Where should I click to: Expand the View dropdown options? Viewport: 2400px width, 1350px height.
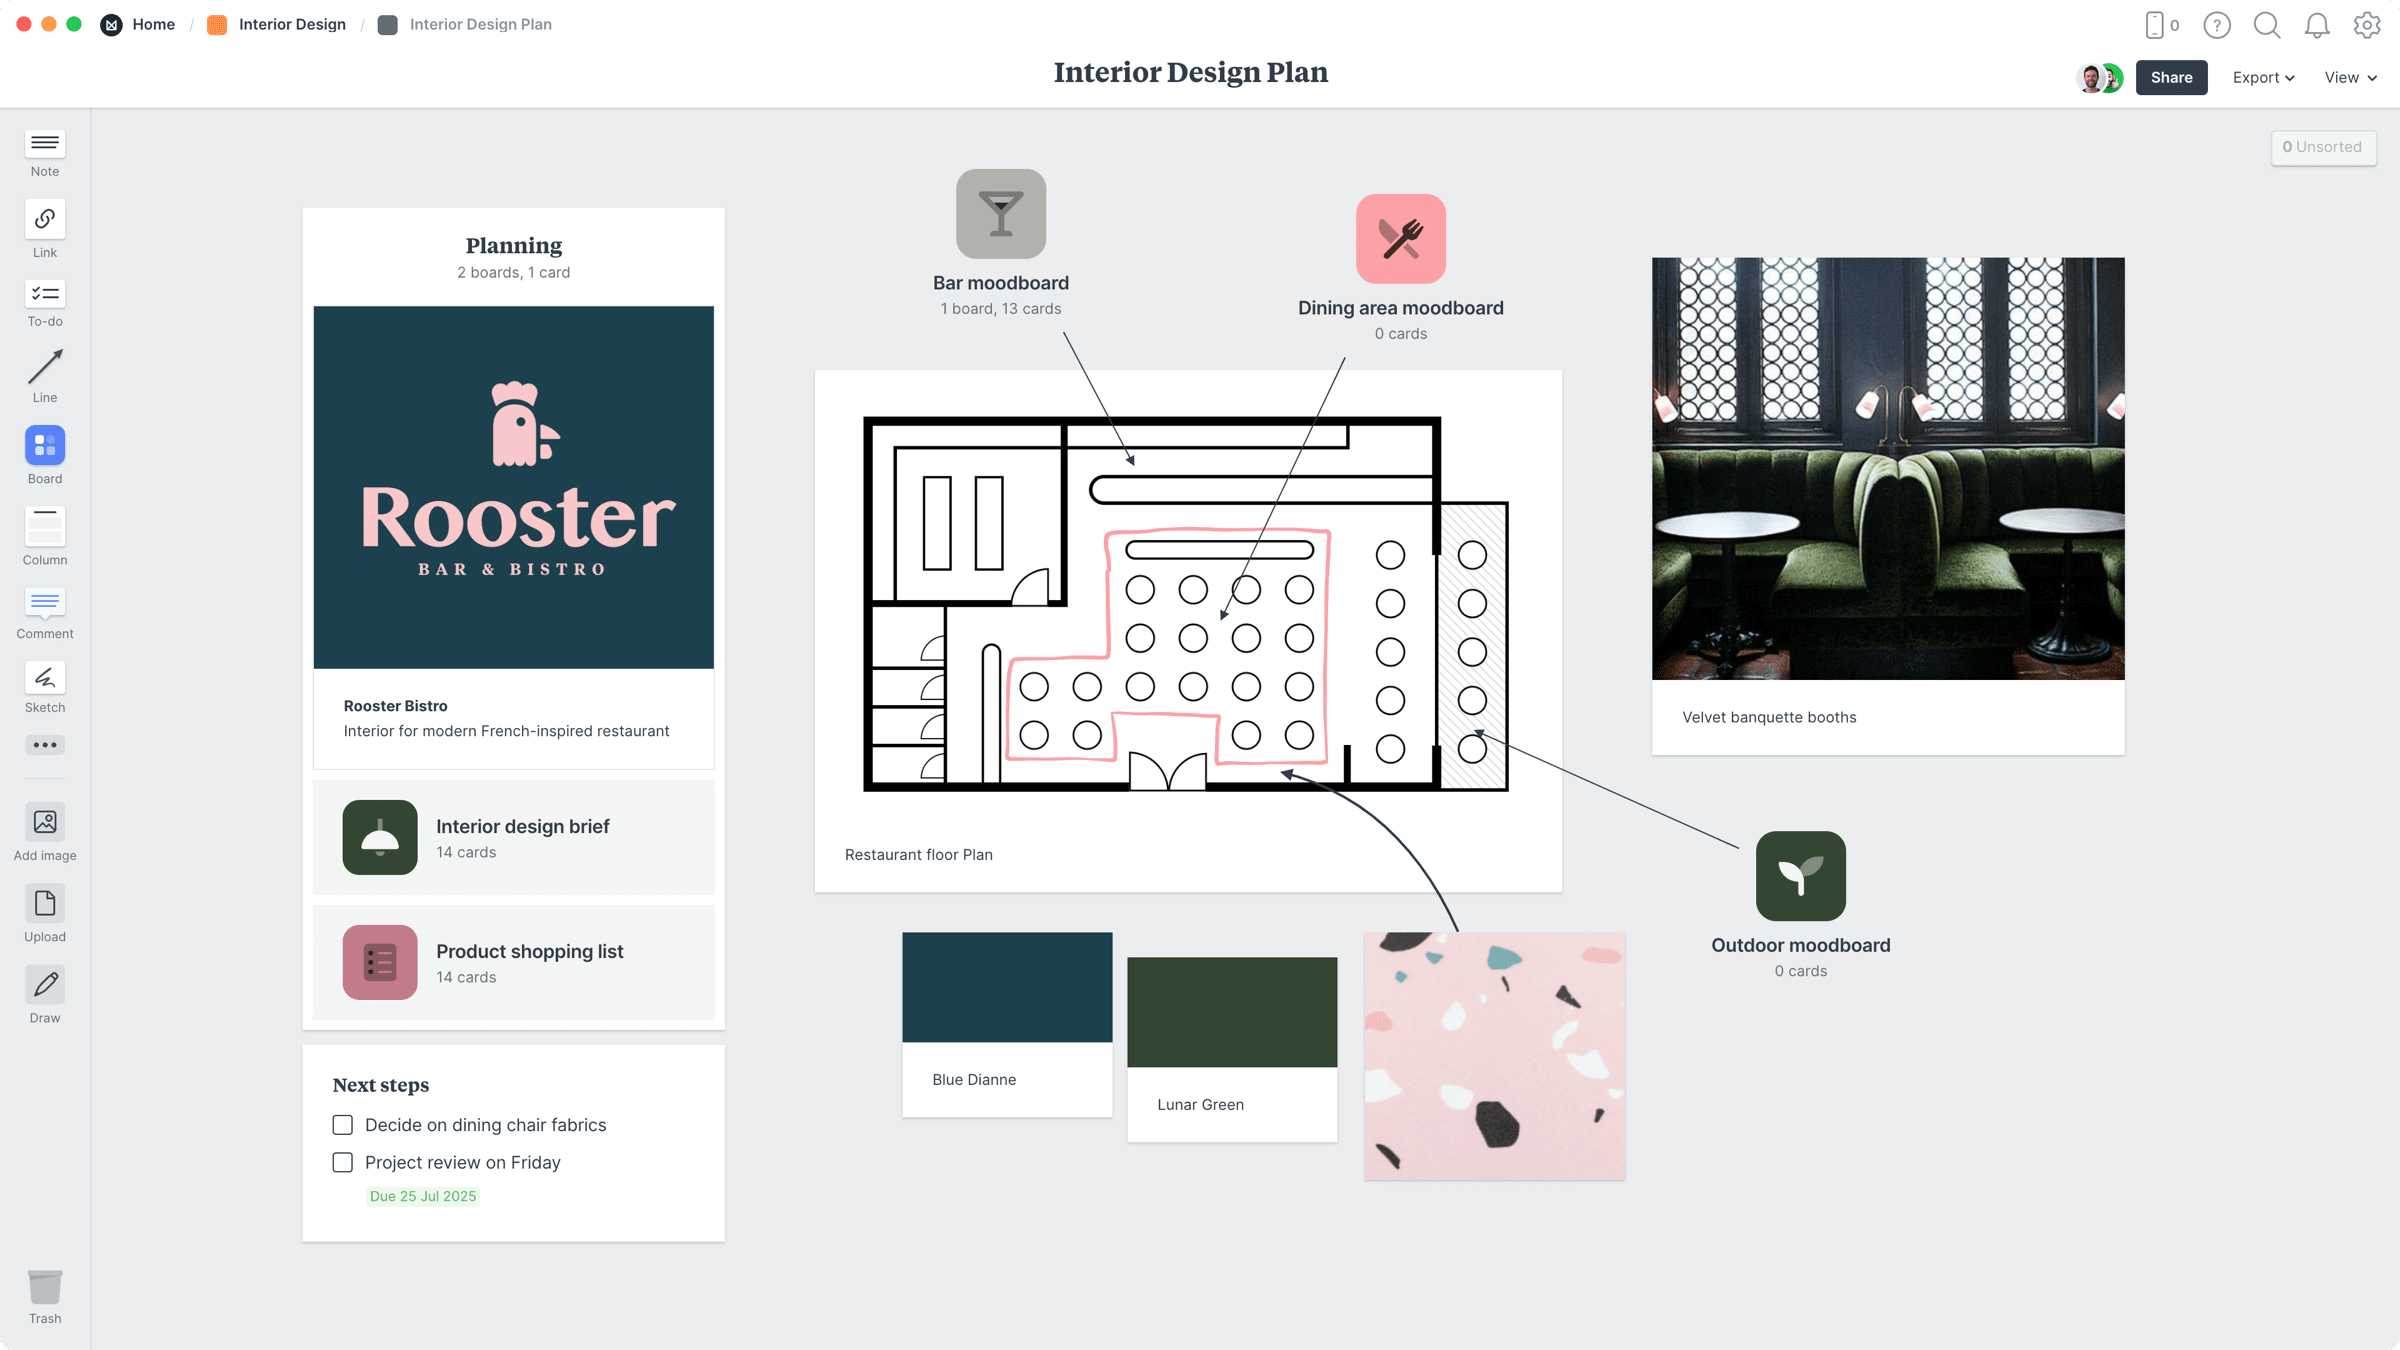tap(2347, 77)
